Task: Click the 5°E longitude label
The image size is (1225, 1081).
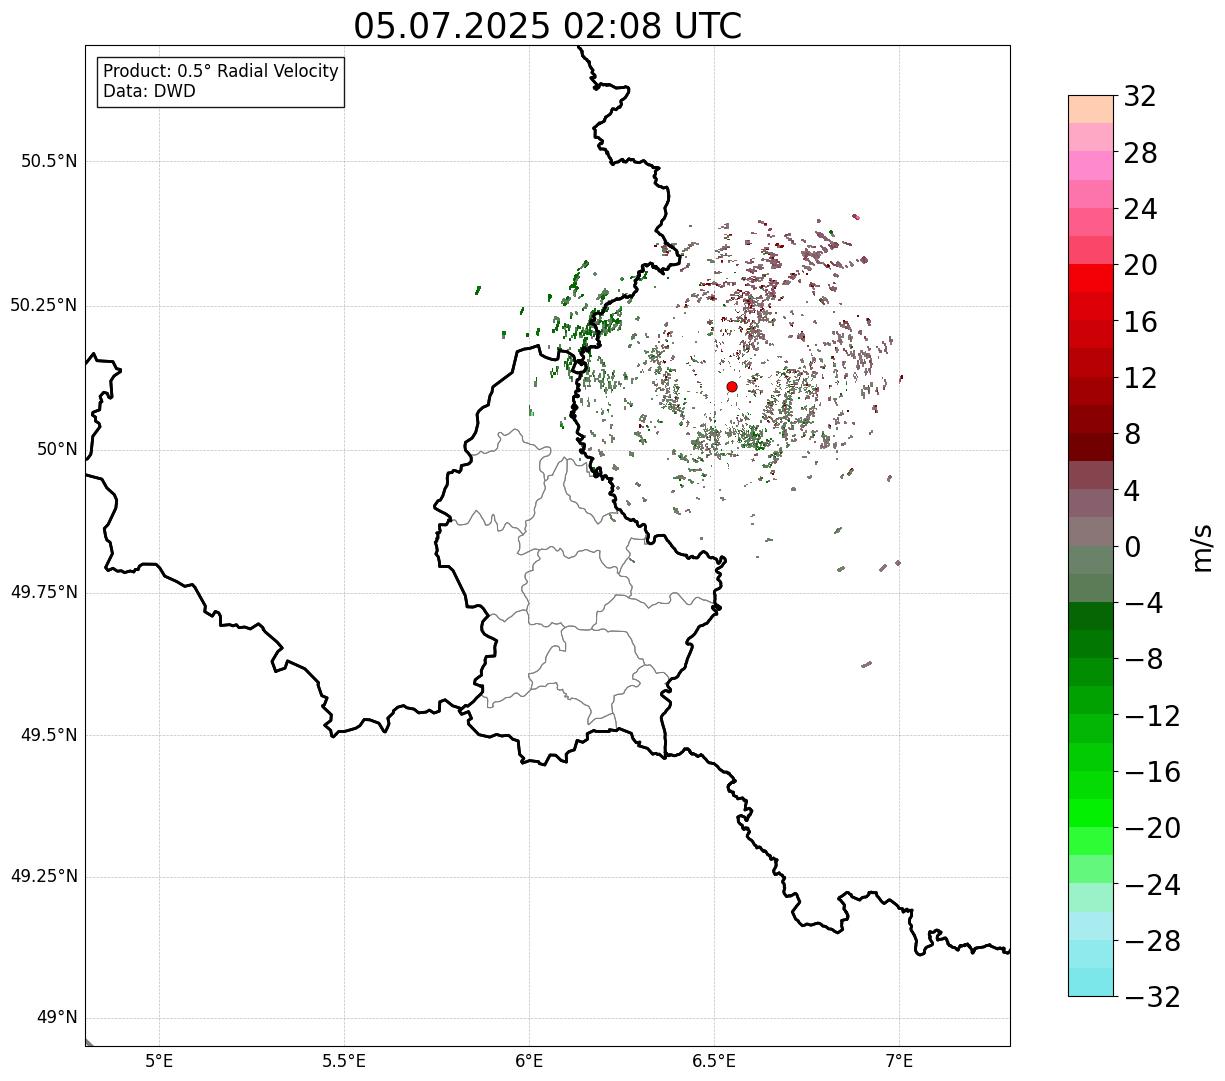Action: point(159,1061)
